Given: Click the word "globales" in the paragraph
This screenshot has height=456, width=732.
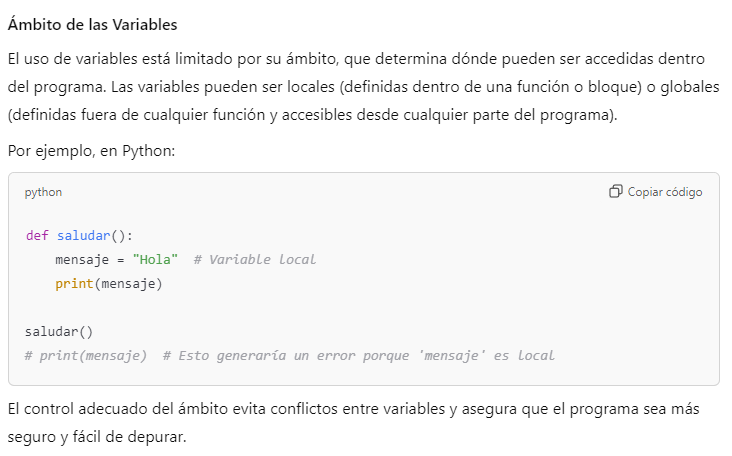Looking at the screenshot, I should [x=691, y=87].
